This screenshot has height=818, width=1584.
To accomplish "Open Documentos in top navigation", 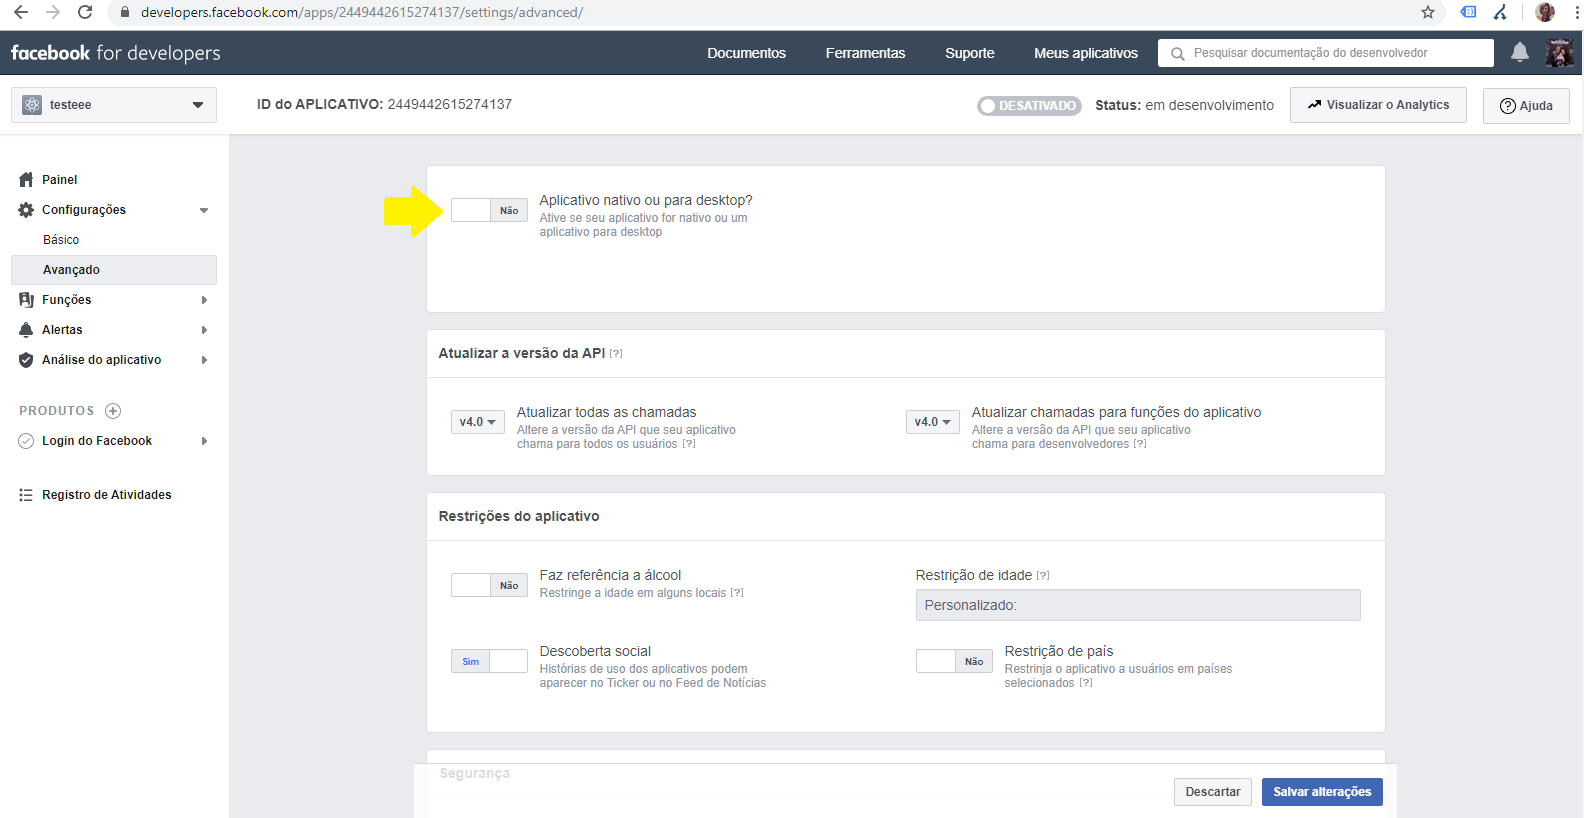I will pyautogui.click(x=746, y=53).
